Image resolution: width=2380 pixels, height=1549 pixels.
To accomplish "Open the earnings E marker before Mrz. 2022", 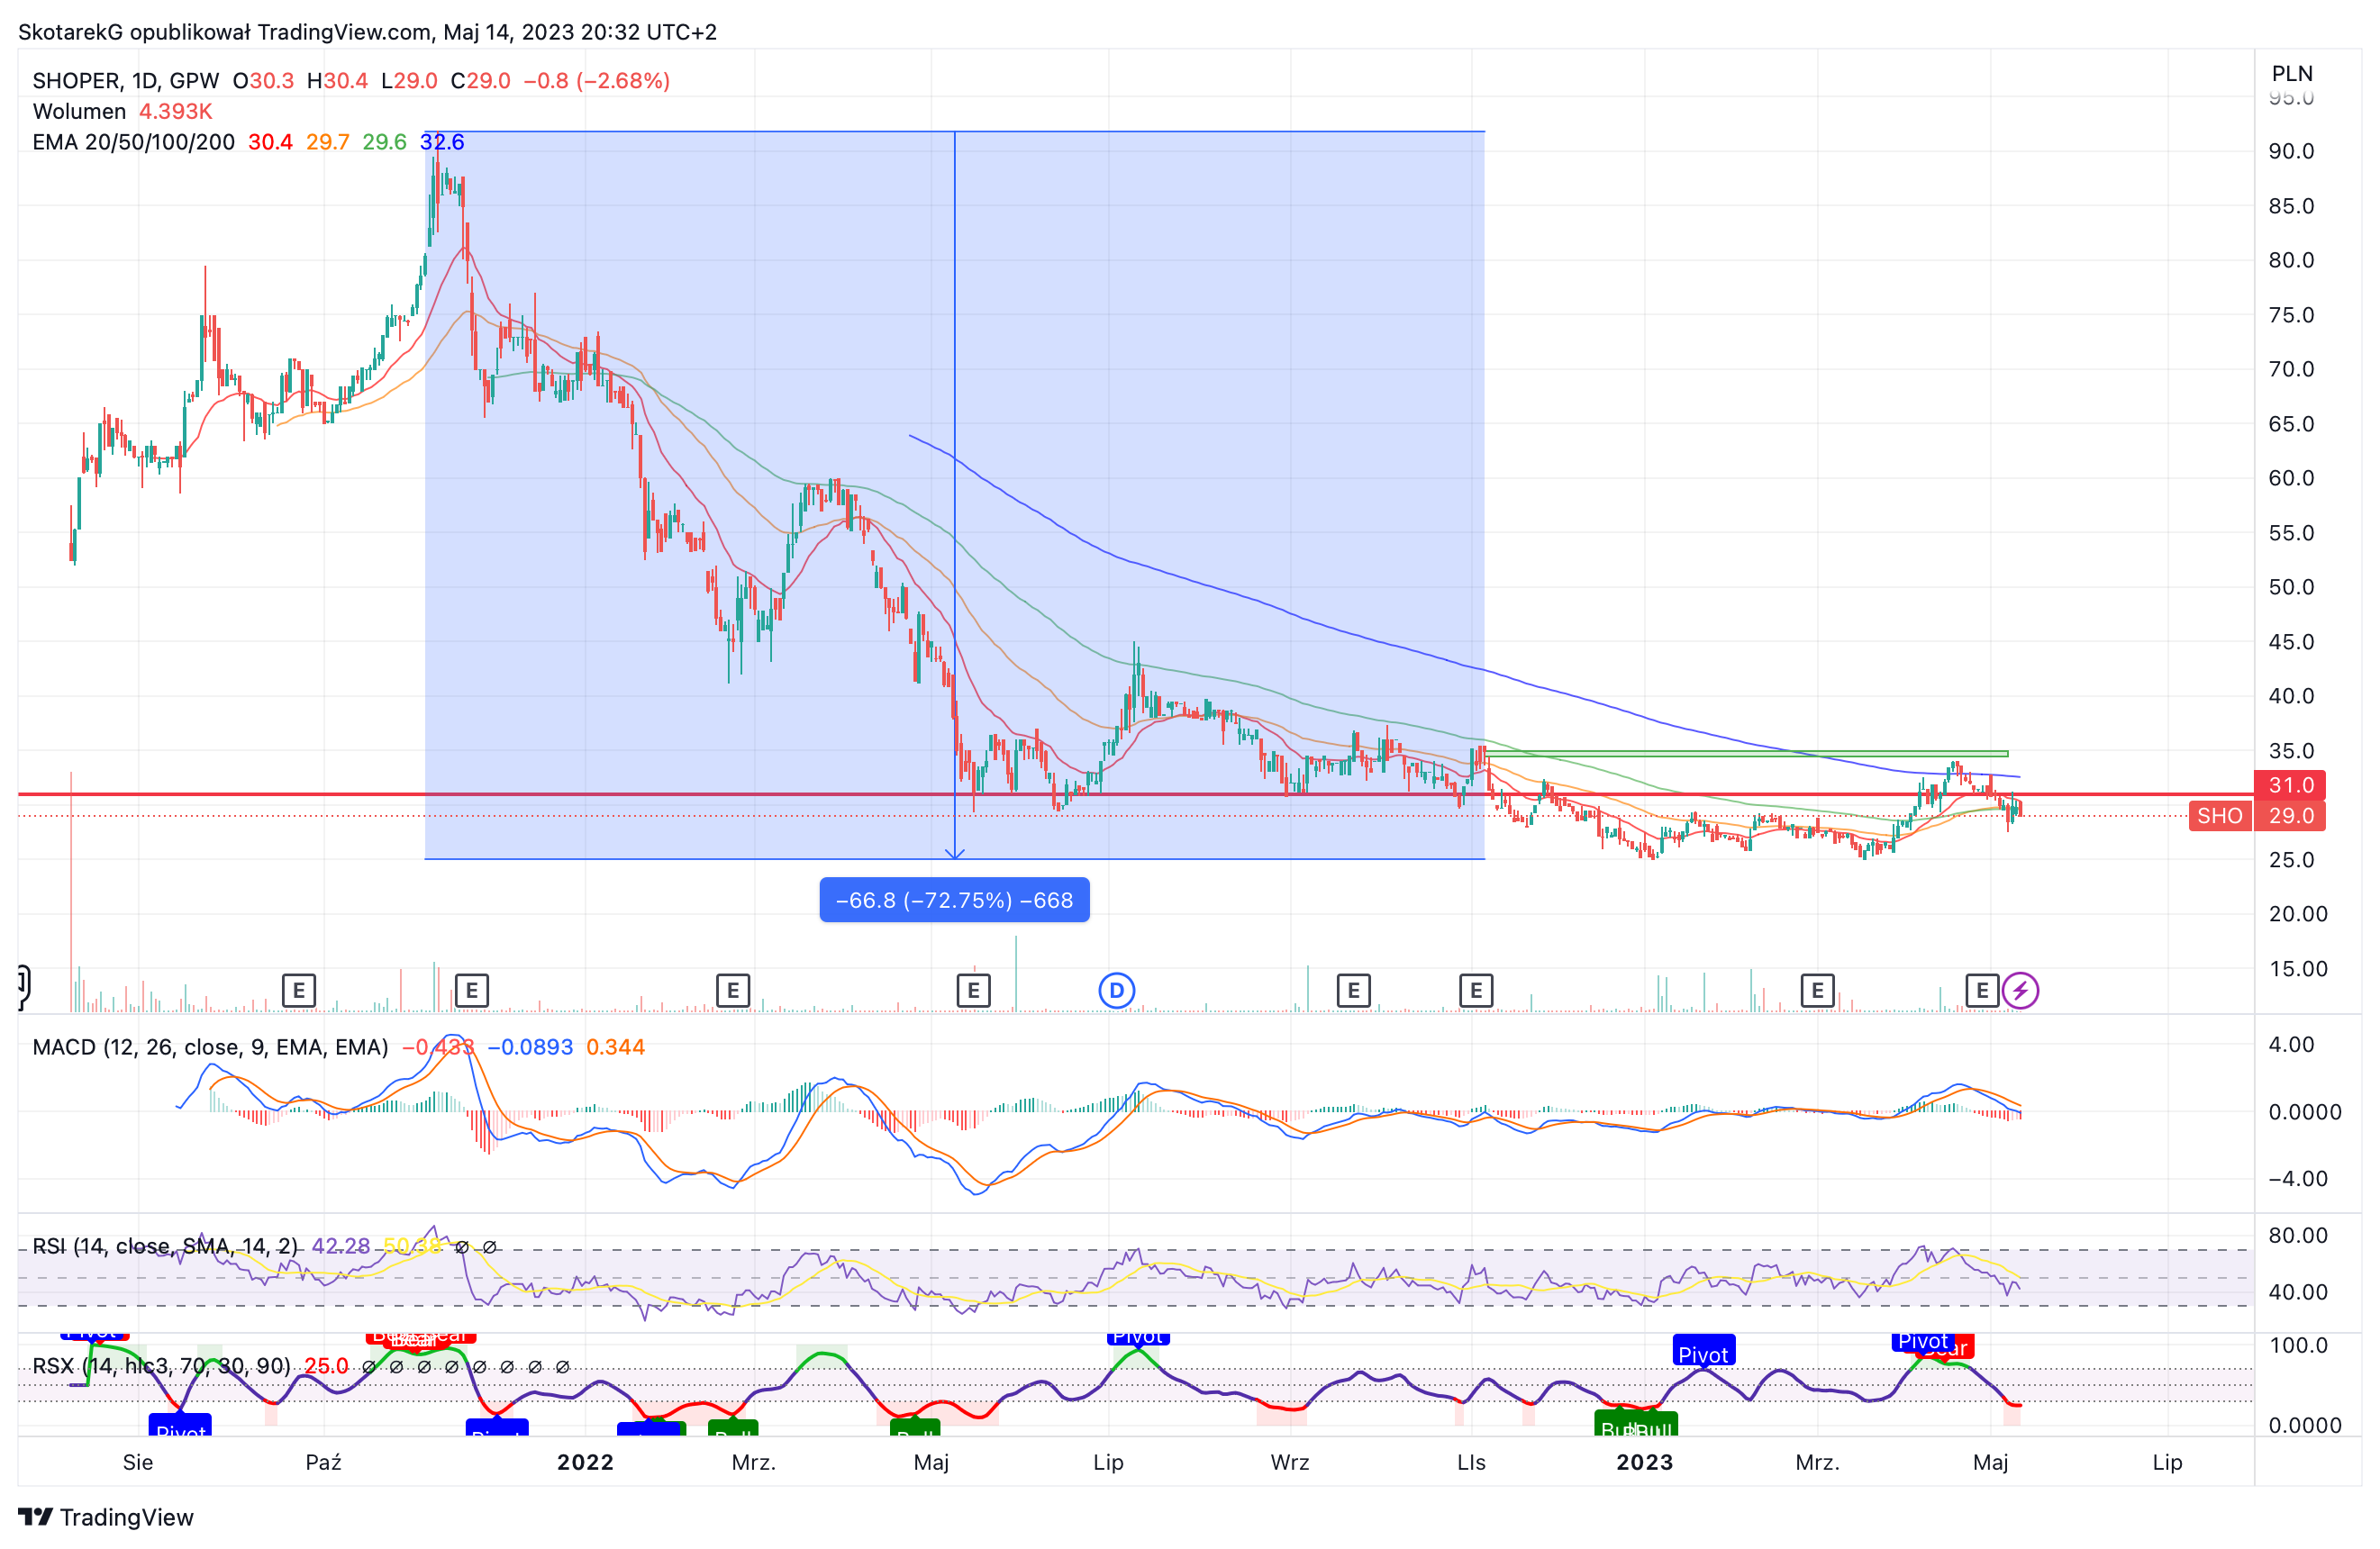I will click(x=732, y=991).
